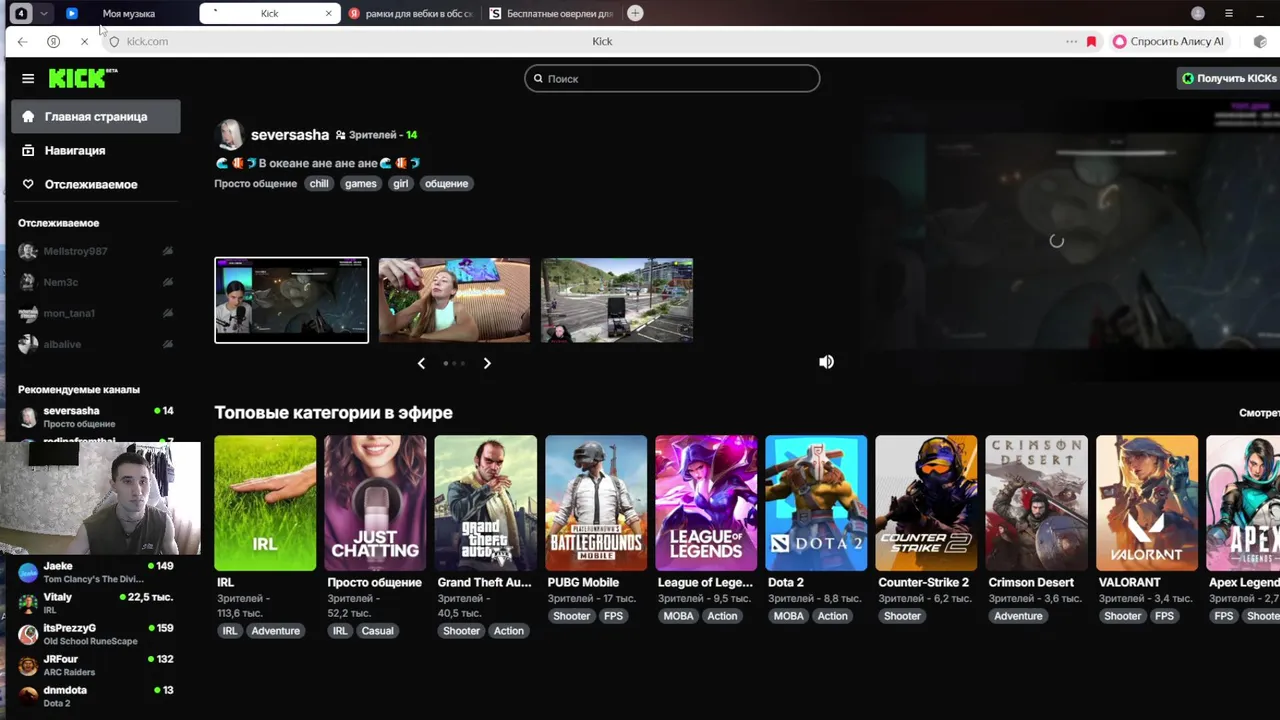Open the seversasha channel name link
Screen dimensions: 1280x720
point(290,134)
